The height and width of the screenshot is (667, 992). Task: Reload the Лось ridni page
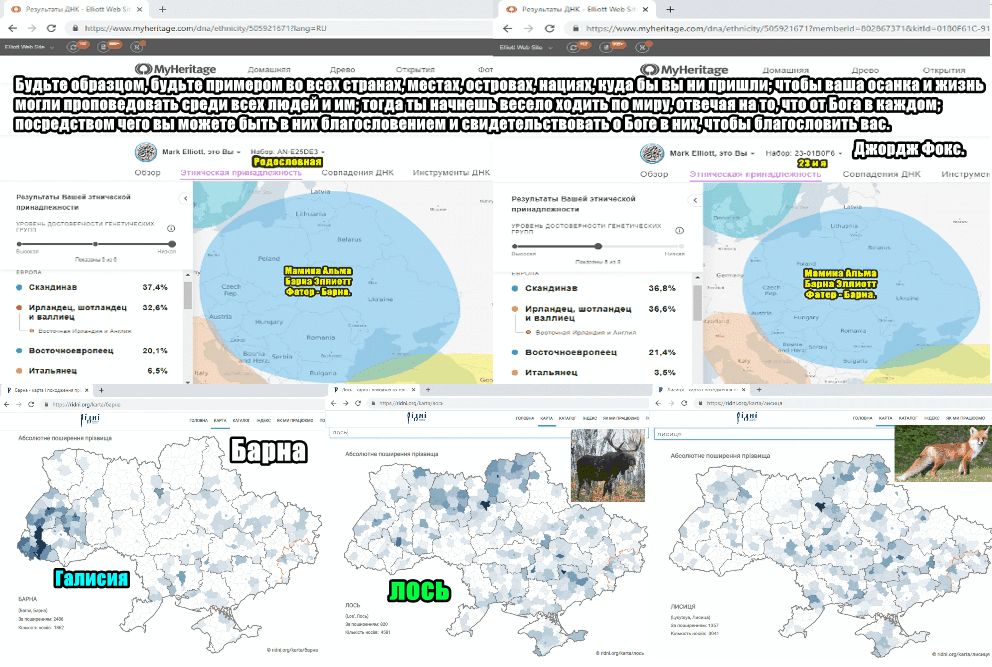pyautogui.click(x=358, y=403)
